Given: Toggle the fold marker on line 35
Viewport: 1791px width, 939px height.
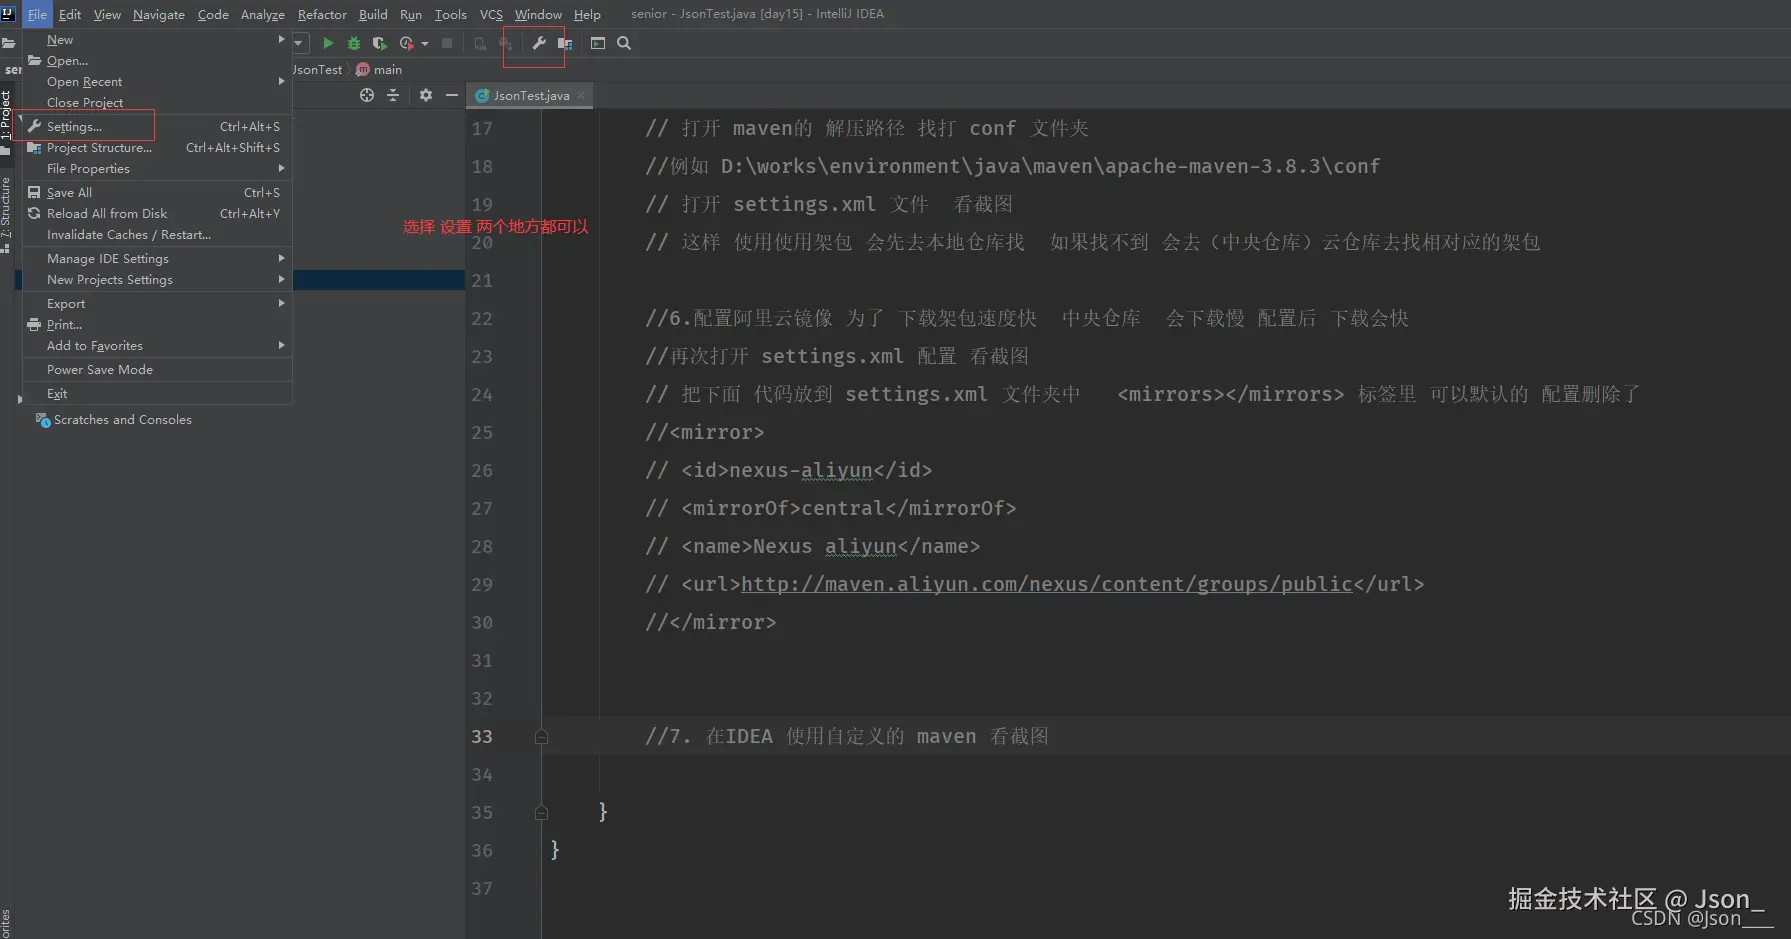Looking at the screenshot, I should point(541,813).
